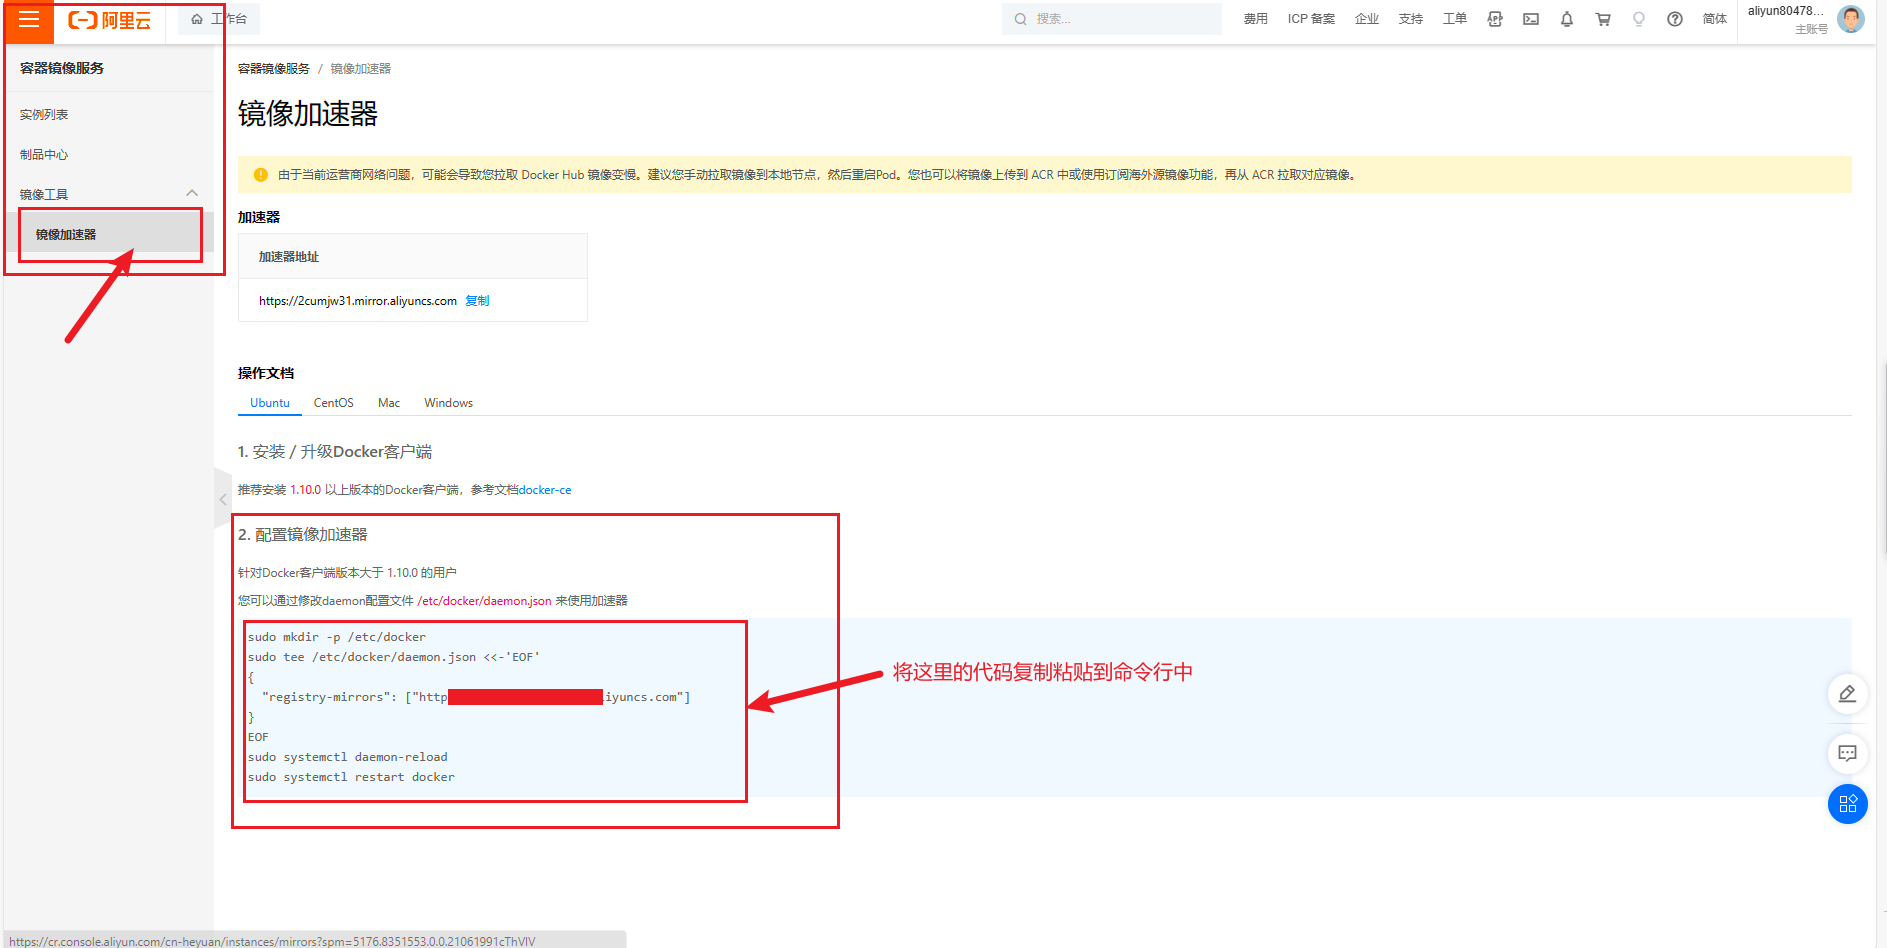Click the lightbulb tips icon
This screenshot has width=1887, height=948.
1639,19
